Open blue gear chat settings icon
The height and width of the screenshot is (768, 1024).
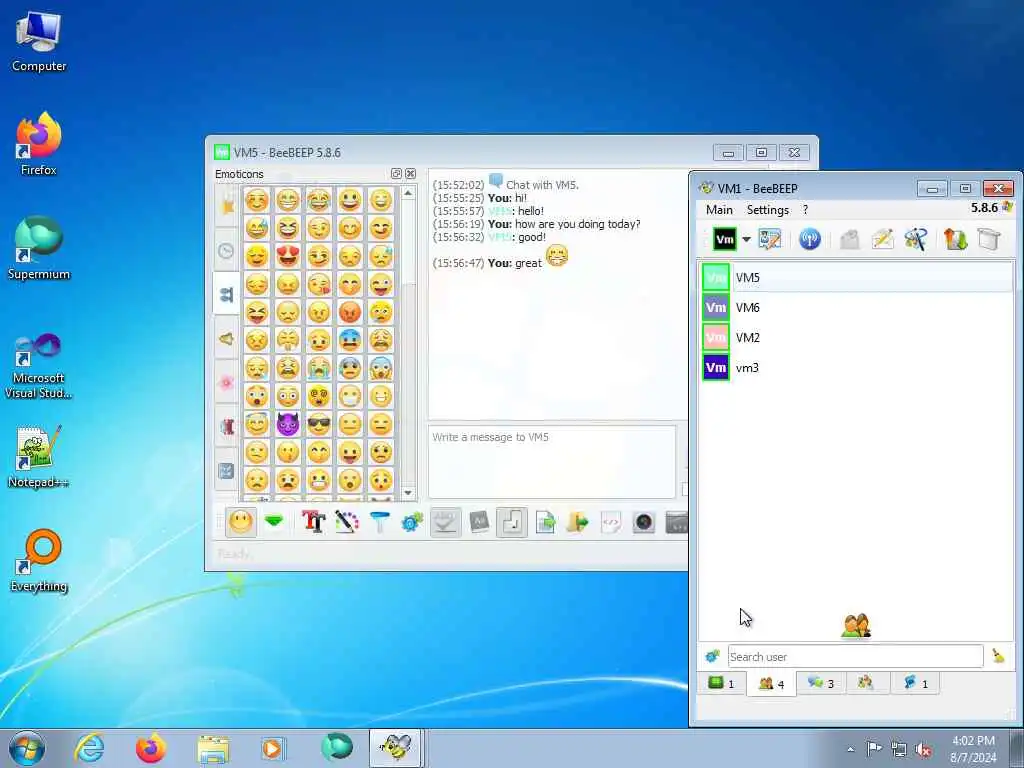pos(412,522)
